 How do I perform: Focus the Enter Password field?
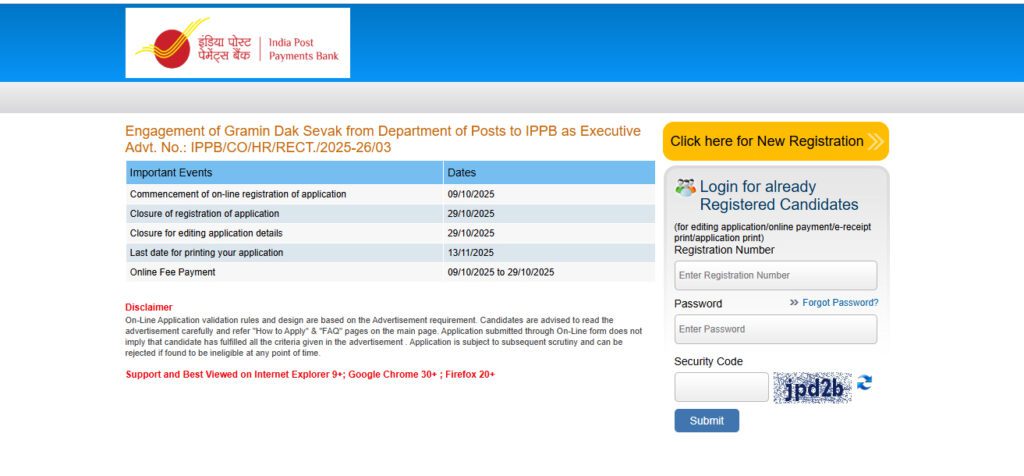[x=775, y=329]
